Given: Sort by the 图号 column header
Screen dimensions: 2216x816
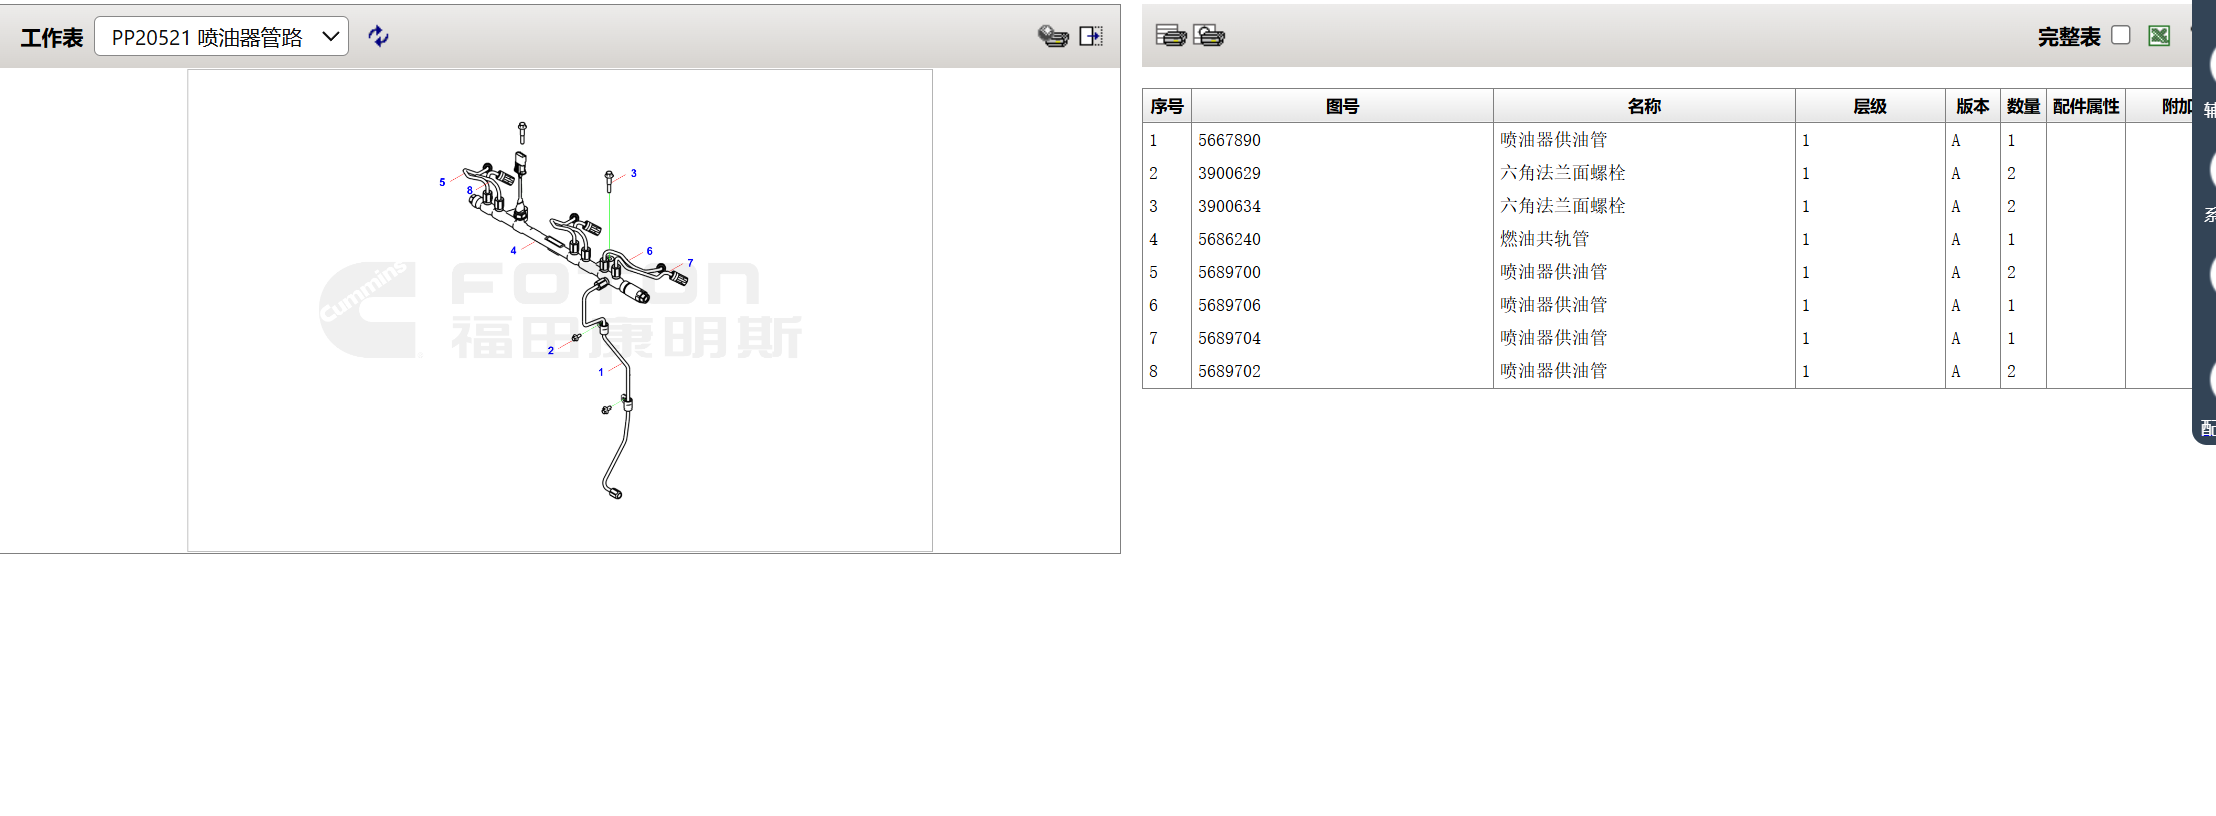Looking at the screenshot, I should [1342, 106].
